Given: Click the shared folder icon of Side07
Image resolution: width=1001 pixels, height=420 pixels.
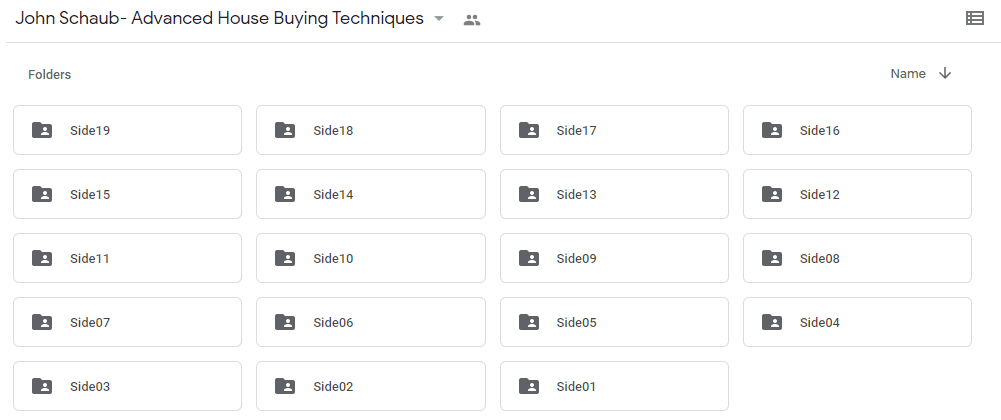Looking at the screenshot, I should (42, 322).
